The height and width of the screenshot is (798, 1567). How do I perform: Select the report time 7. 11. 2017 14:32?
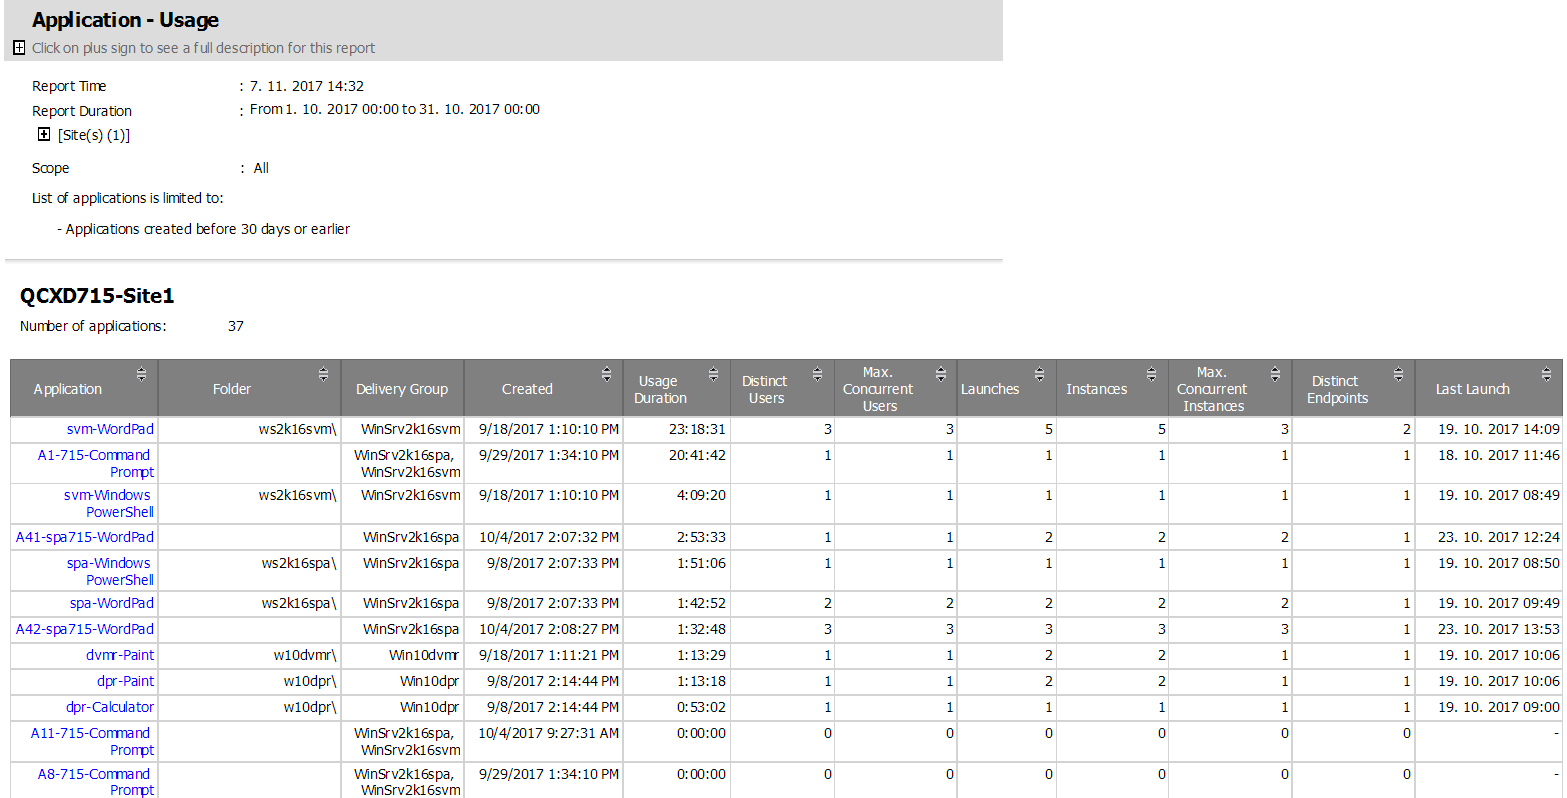pyautogui.click(x=307, y=86)
